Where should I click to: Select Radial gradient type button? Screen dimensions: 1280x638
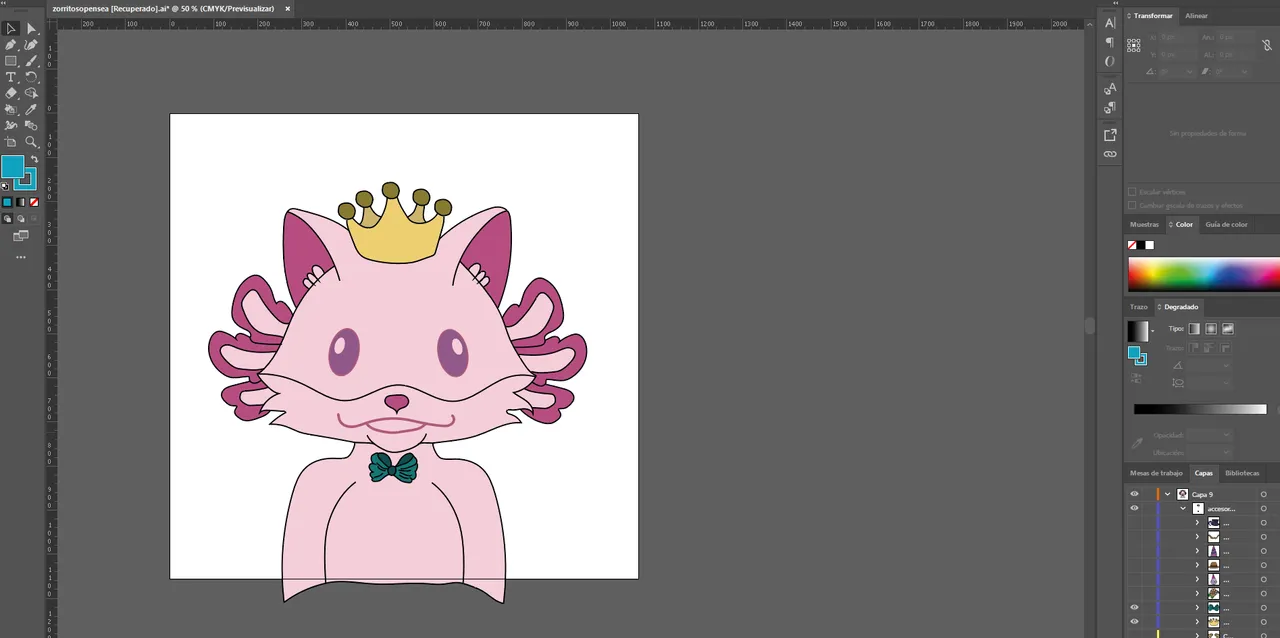(1211, 328)
